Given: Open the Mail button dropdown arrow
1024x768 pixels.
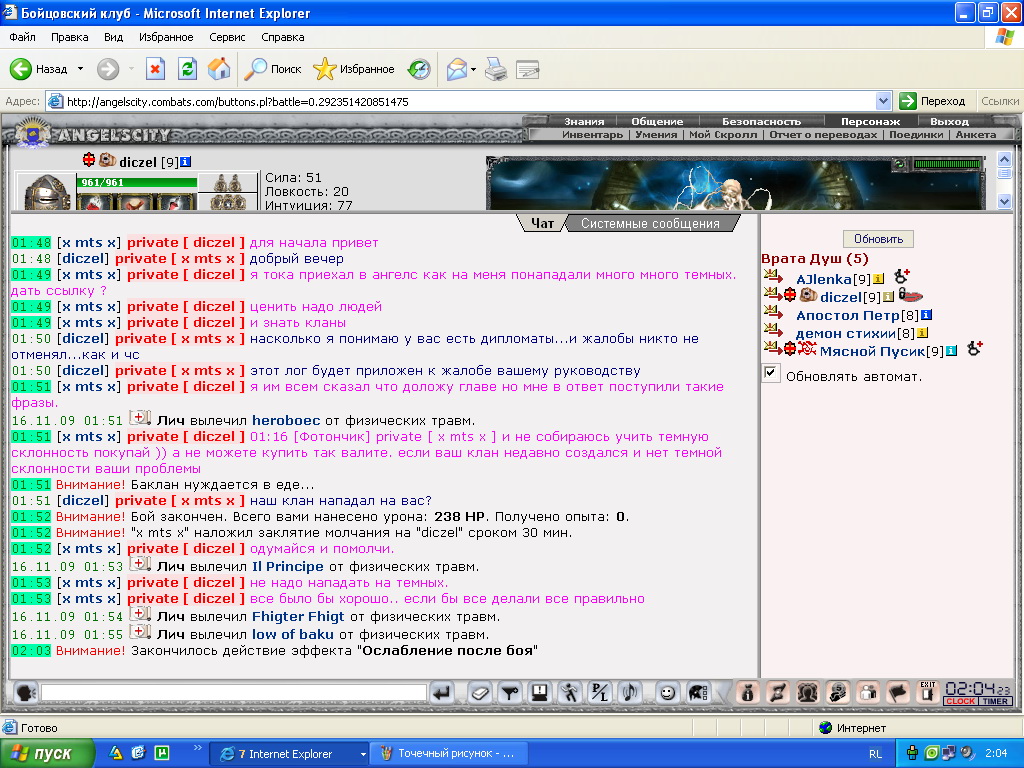Looking at the screenshot, I should (x=473, y=69).
